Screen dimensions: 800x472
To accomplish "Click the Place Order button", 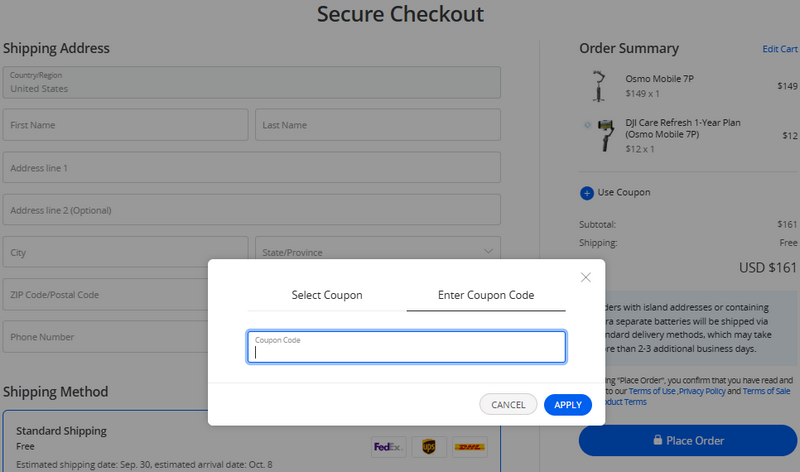I will pos(688,440).
